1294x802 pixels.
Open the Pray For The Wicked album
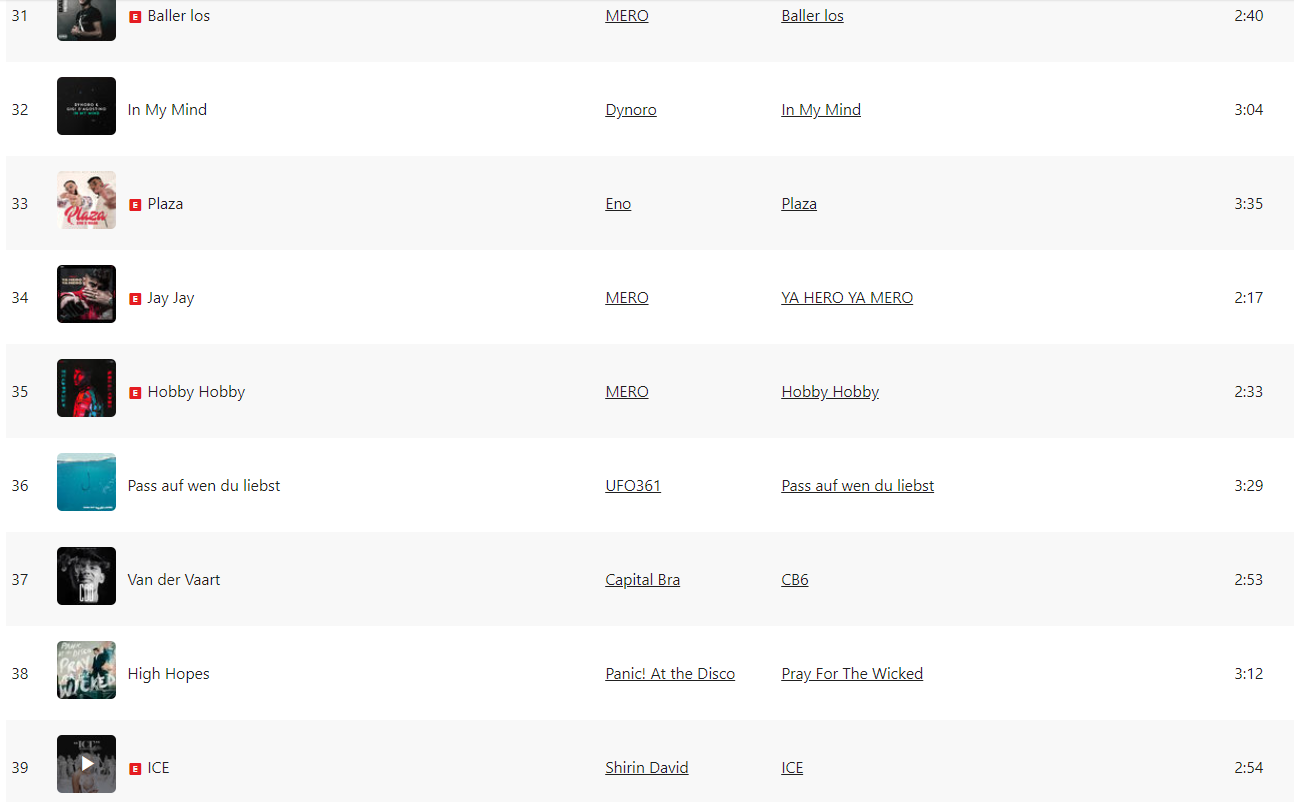pos(852,674)
